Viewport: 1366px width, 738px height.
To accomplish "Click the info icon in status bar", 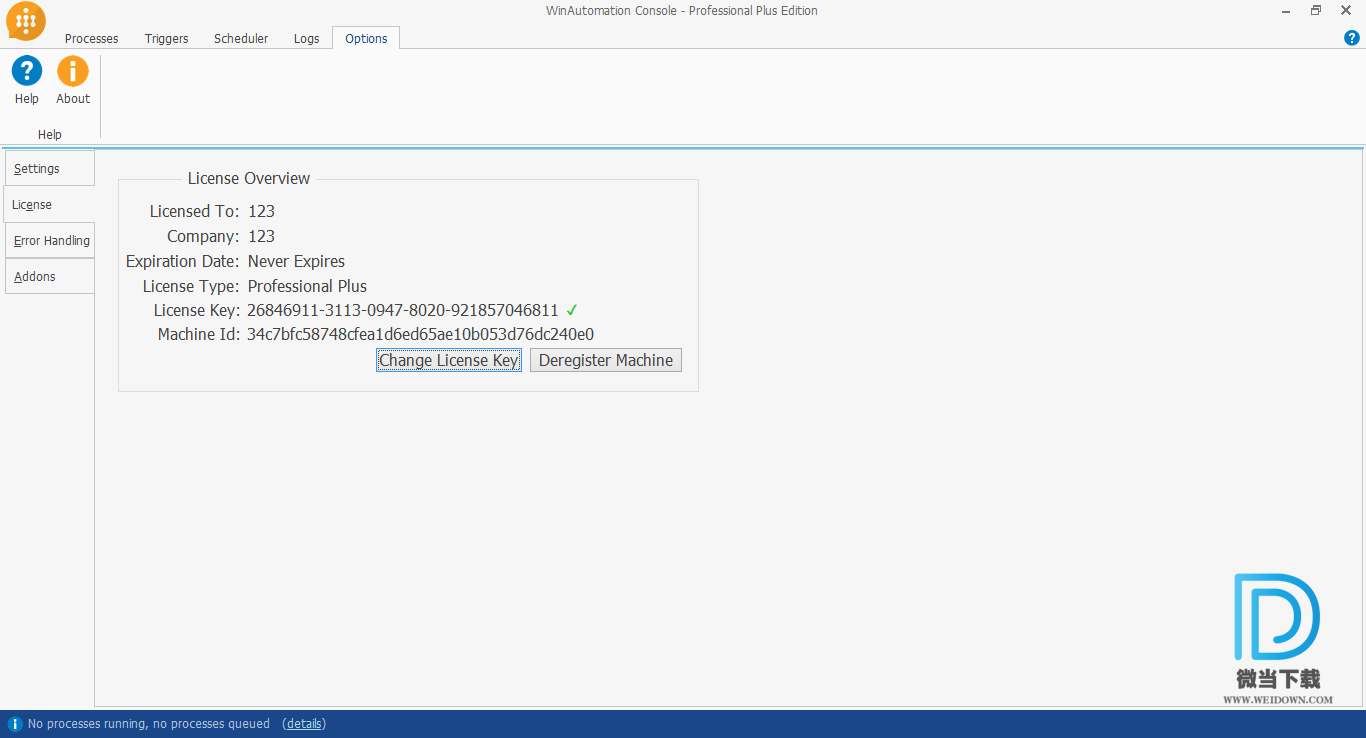I will pyautogui.click(x=15, y=724).
